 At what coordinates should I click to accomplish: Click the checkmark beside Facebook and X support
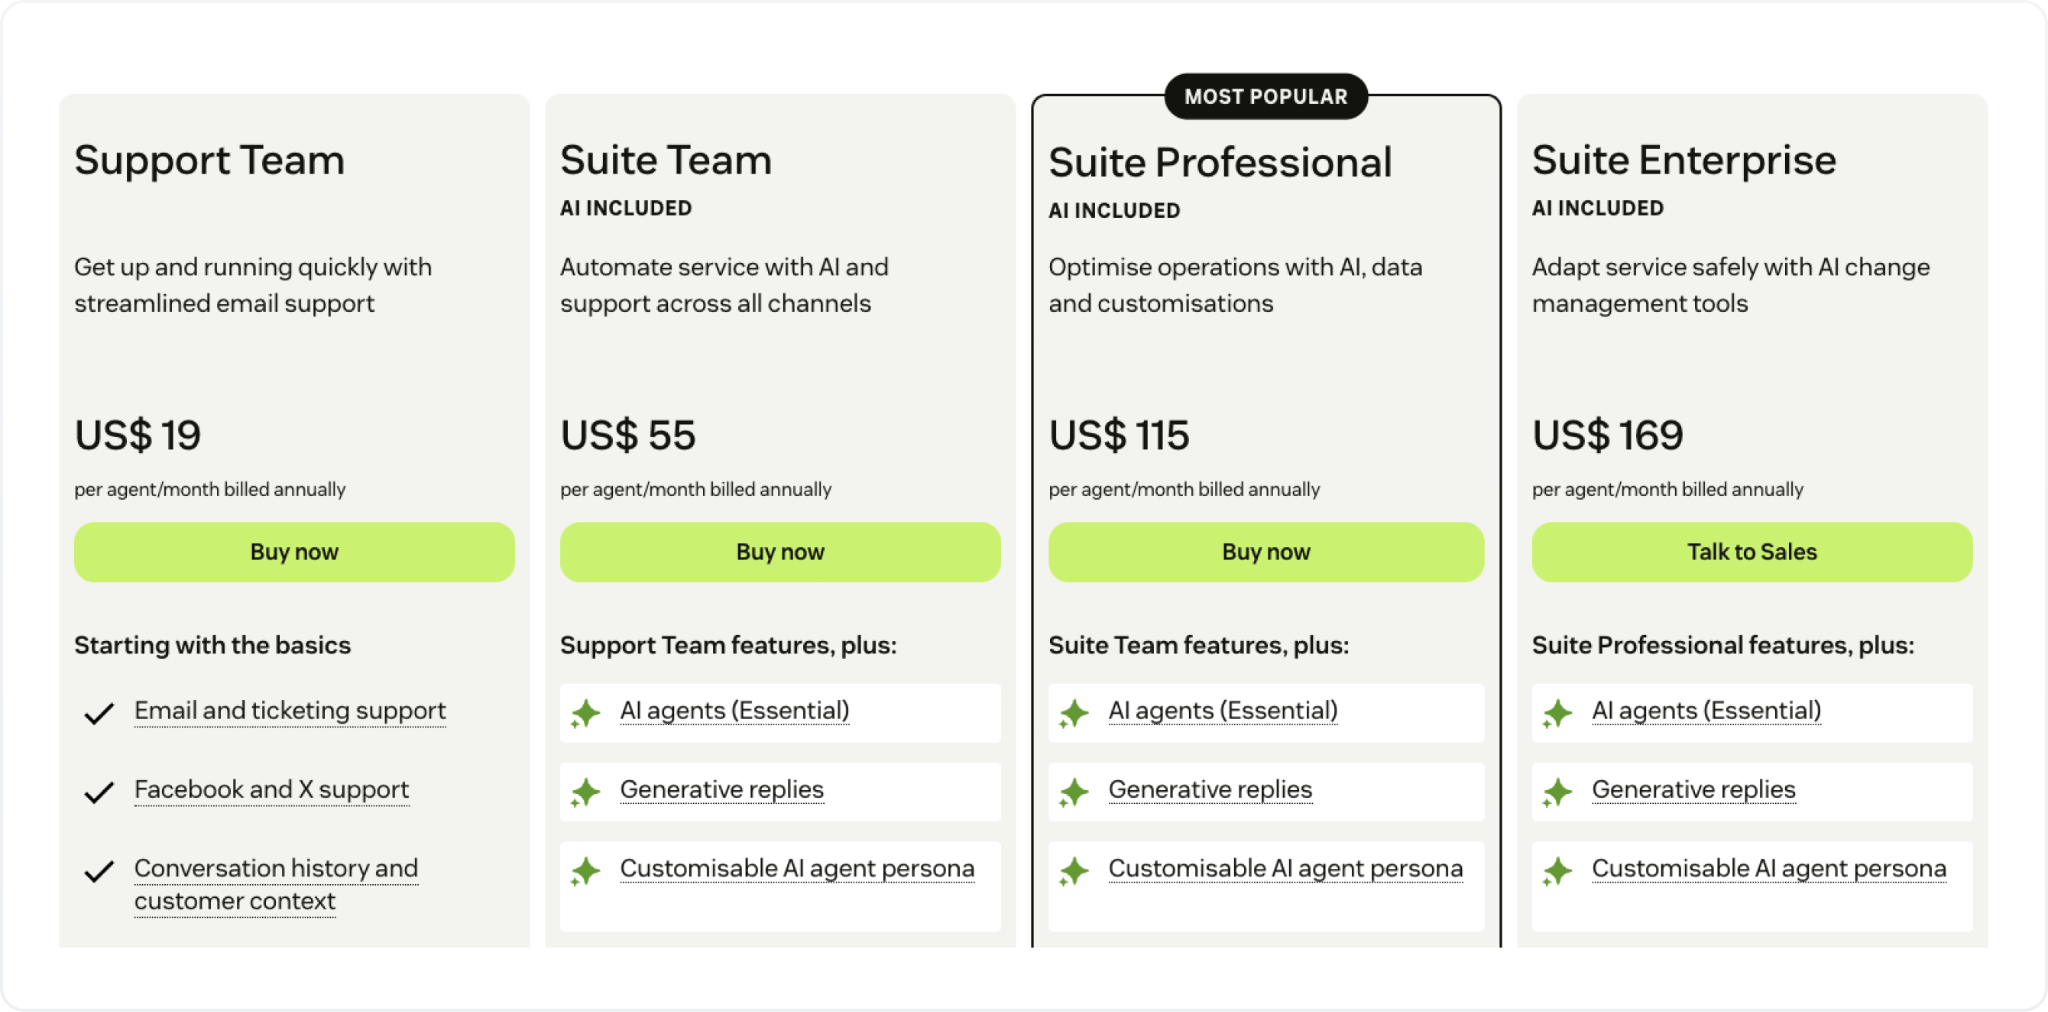98,791
